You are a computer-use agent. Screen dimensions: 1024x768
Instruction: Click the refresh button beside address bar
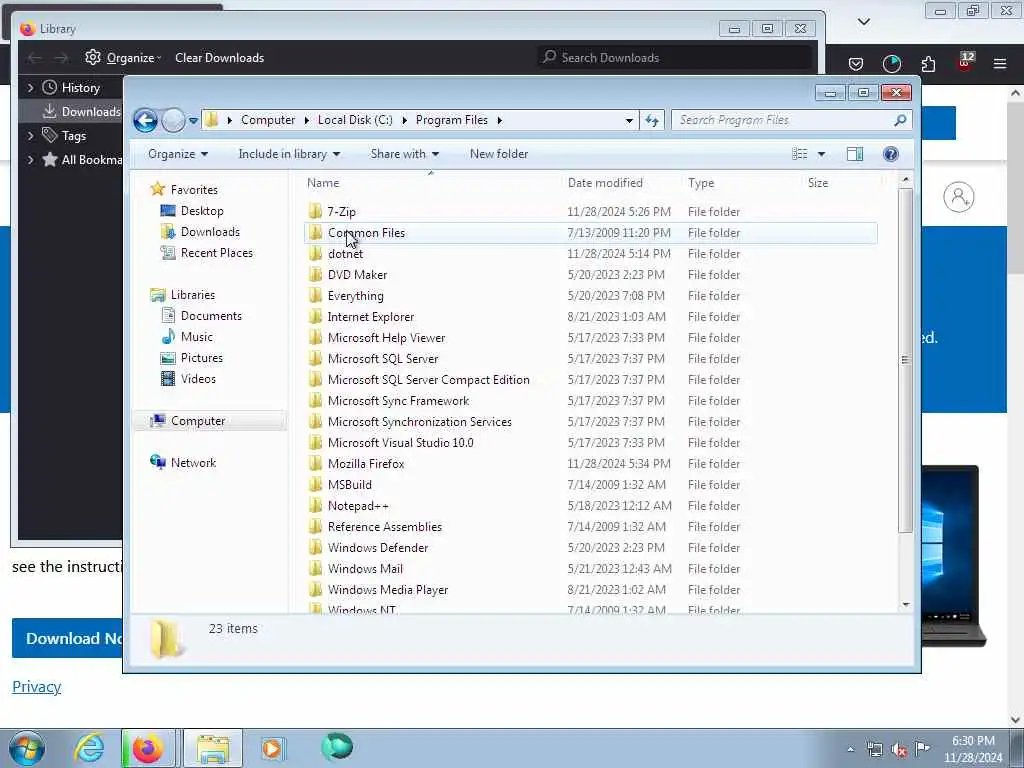(652, 120)
